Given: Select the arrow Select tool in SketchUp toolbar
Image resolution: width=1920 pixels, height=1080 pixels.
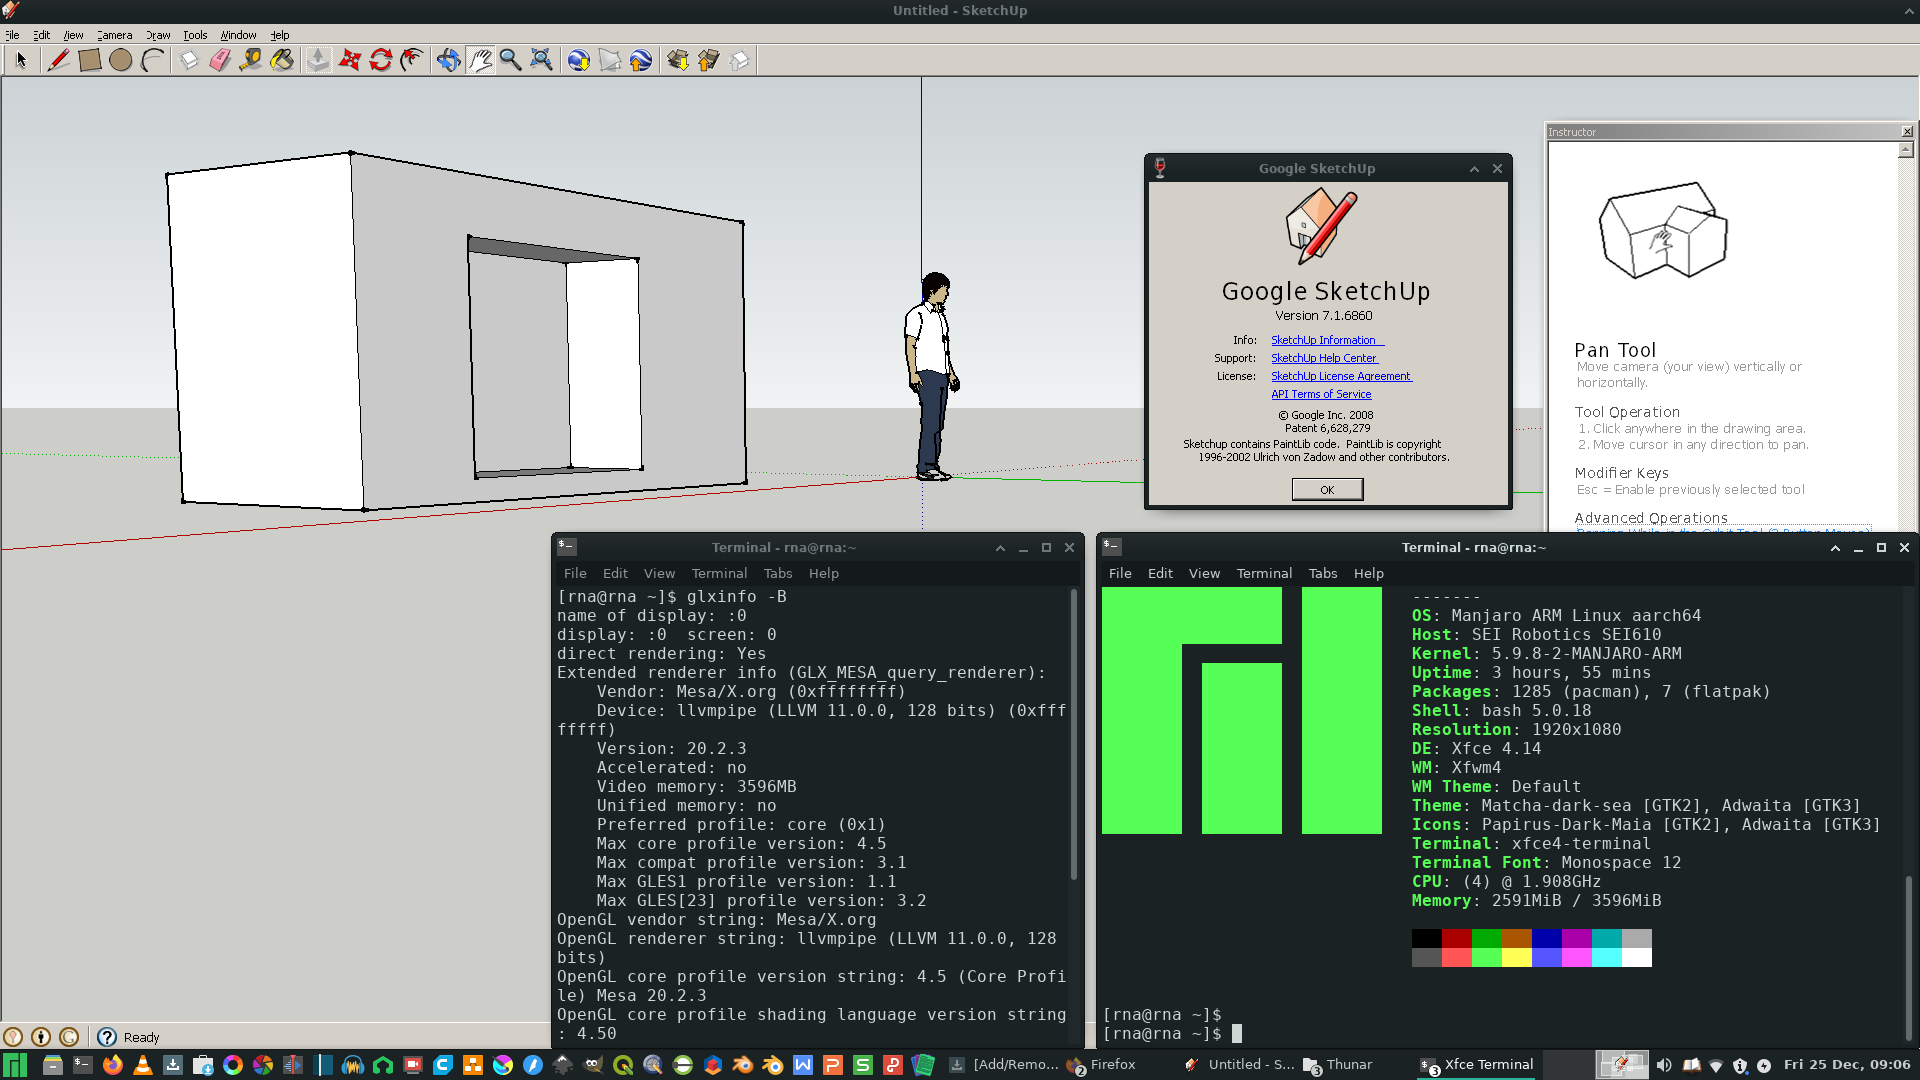Looking at the screenshot, I should [x=21, y=60].
